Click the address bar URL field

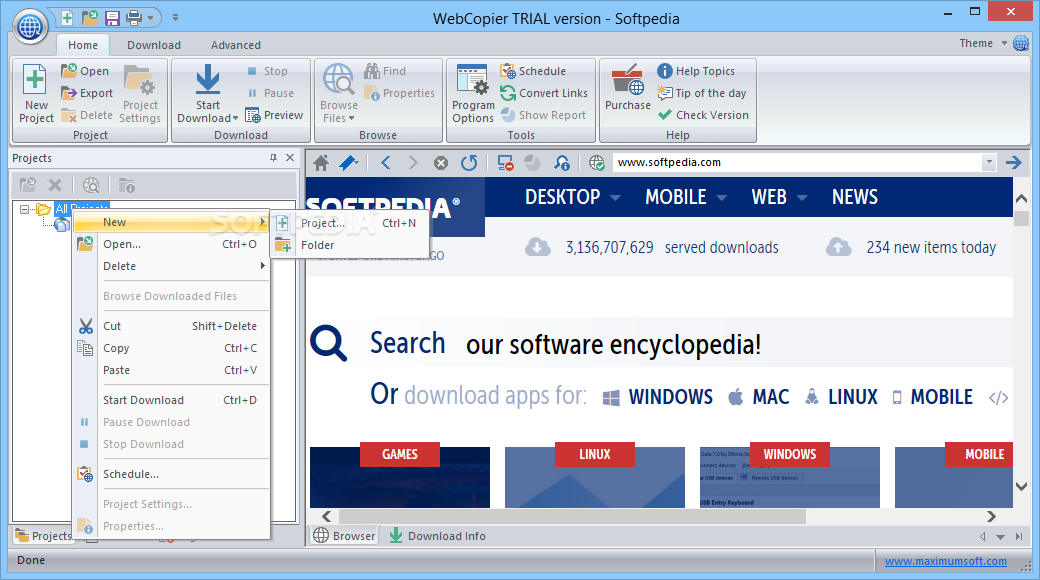coord(798,162)
